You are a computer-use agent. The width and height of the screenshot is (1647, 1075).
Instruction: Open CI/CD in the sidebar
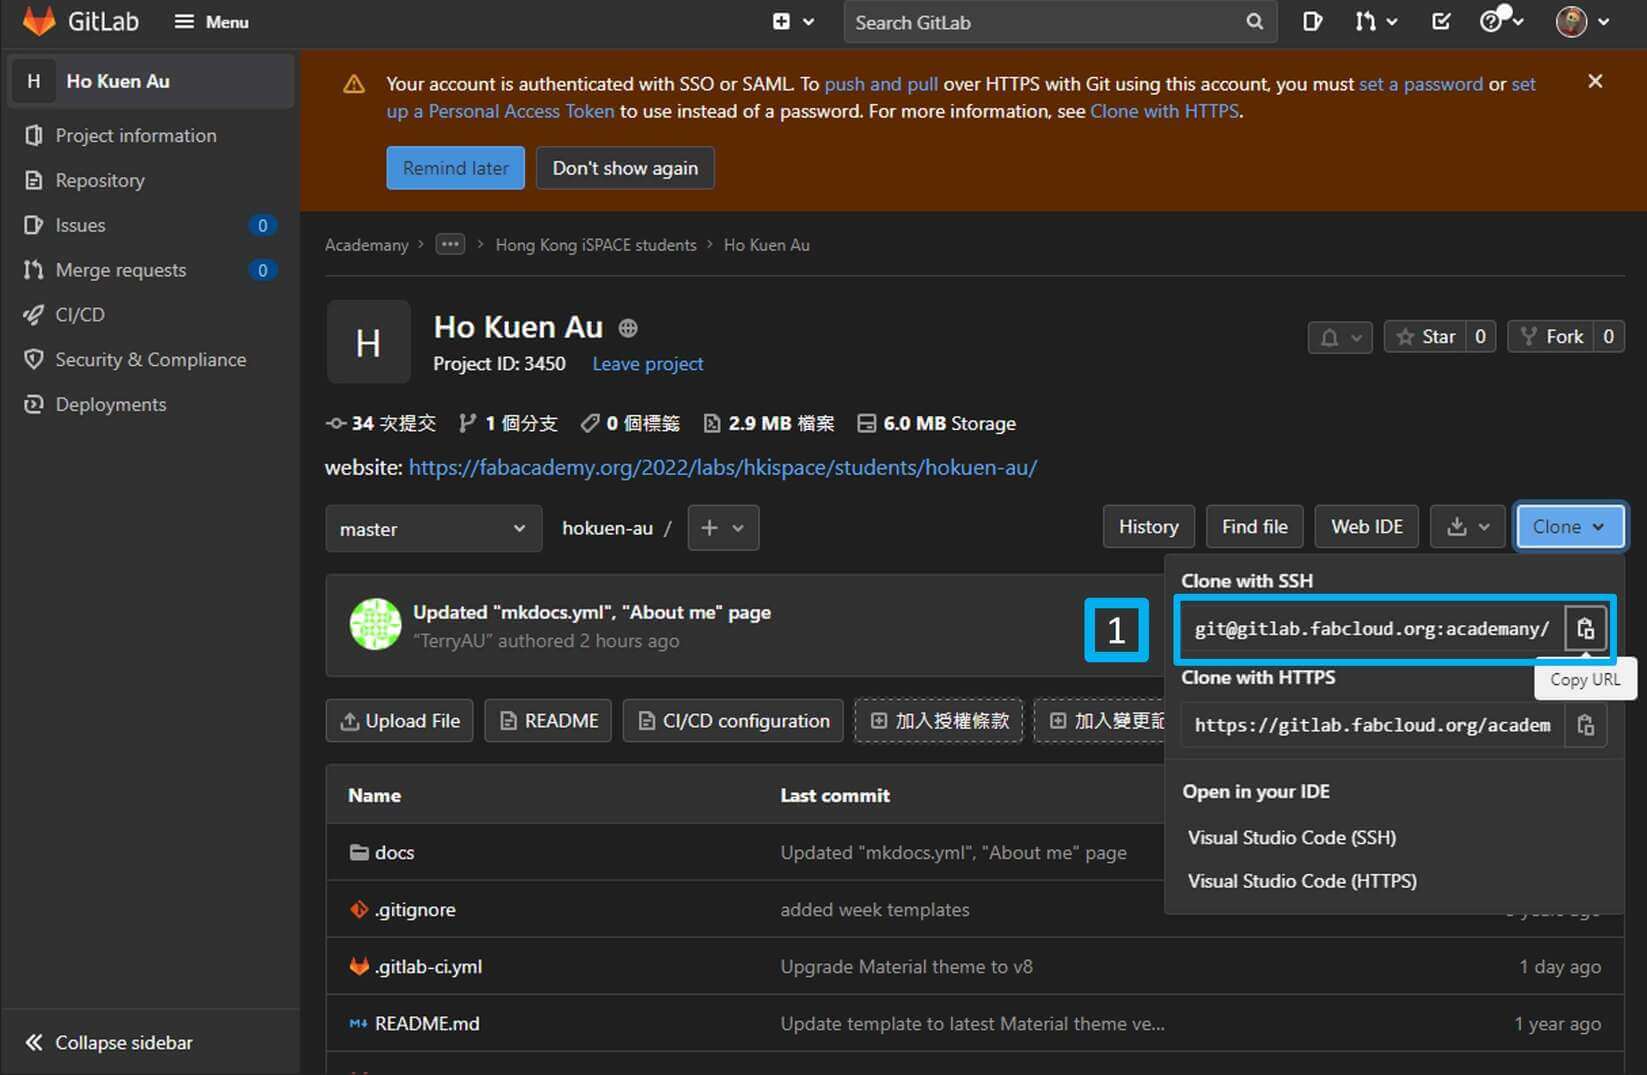[x=80, y=315]
